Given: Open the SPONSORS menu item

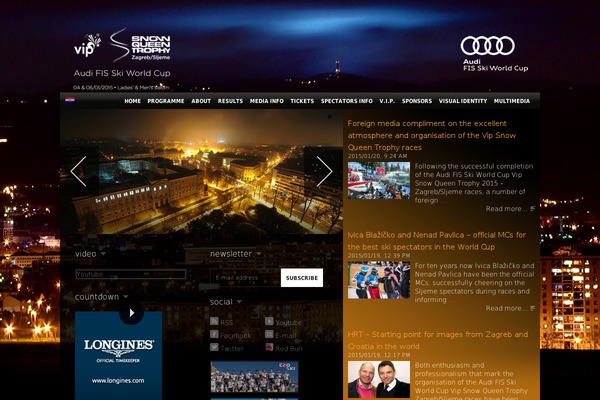Looking at the screenshot, I should click(x=417, y=101).
